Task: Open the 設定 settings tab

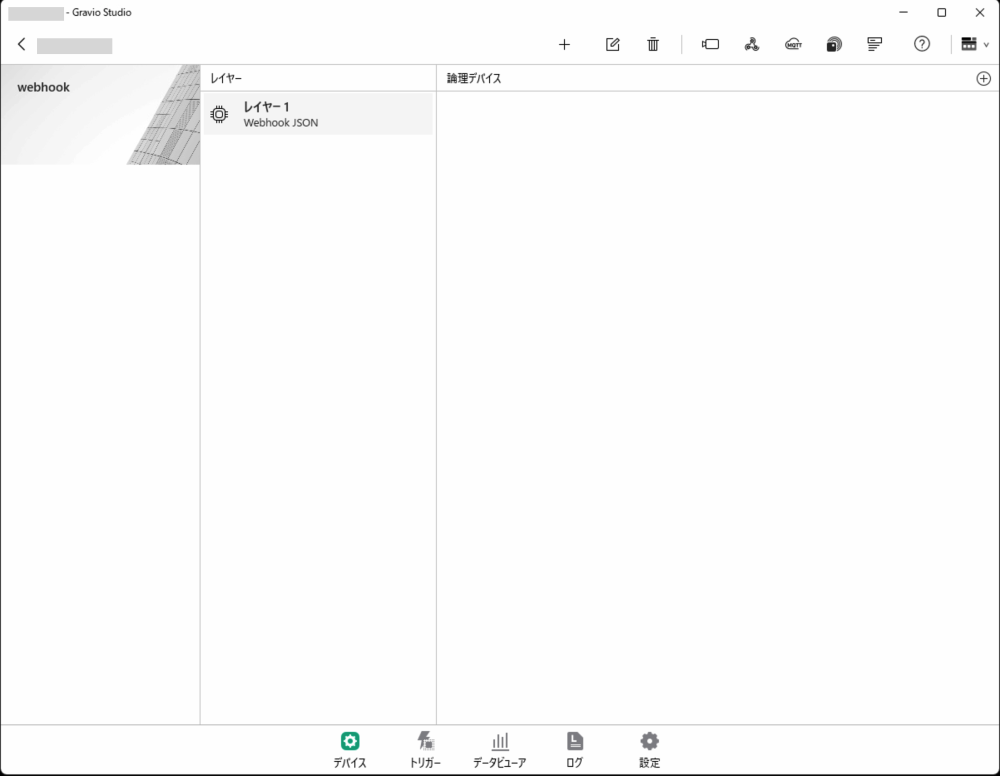Action: pyautogui.click(x=649, y=749)
